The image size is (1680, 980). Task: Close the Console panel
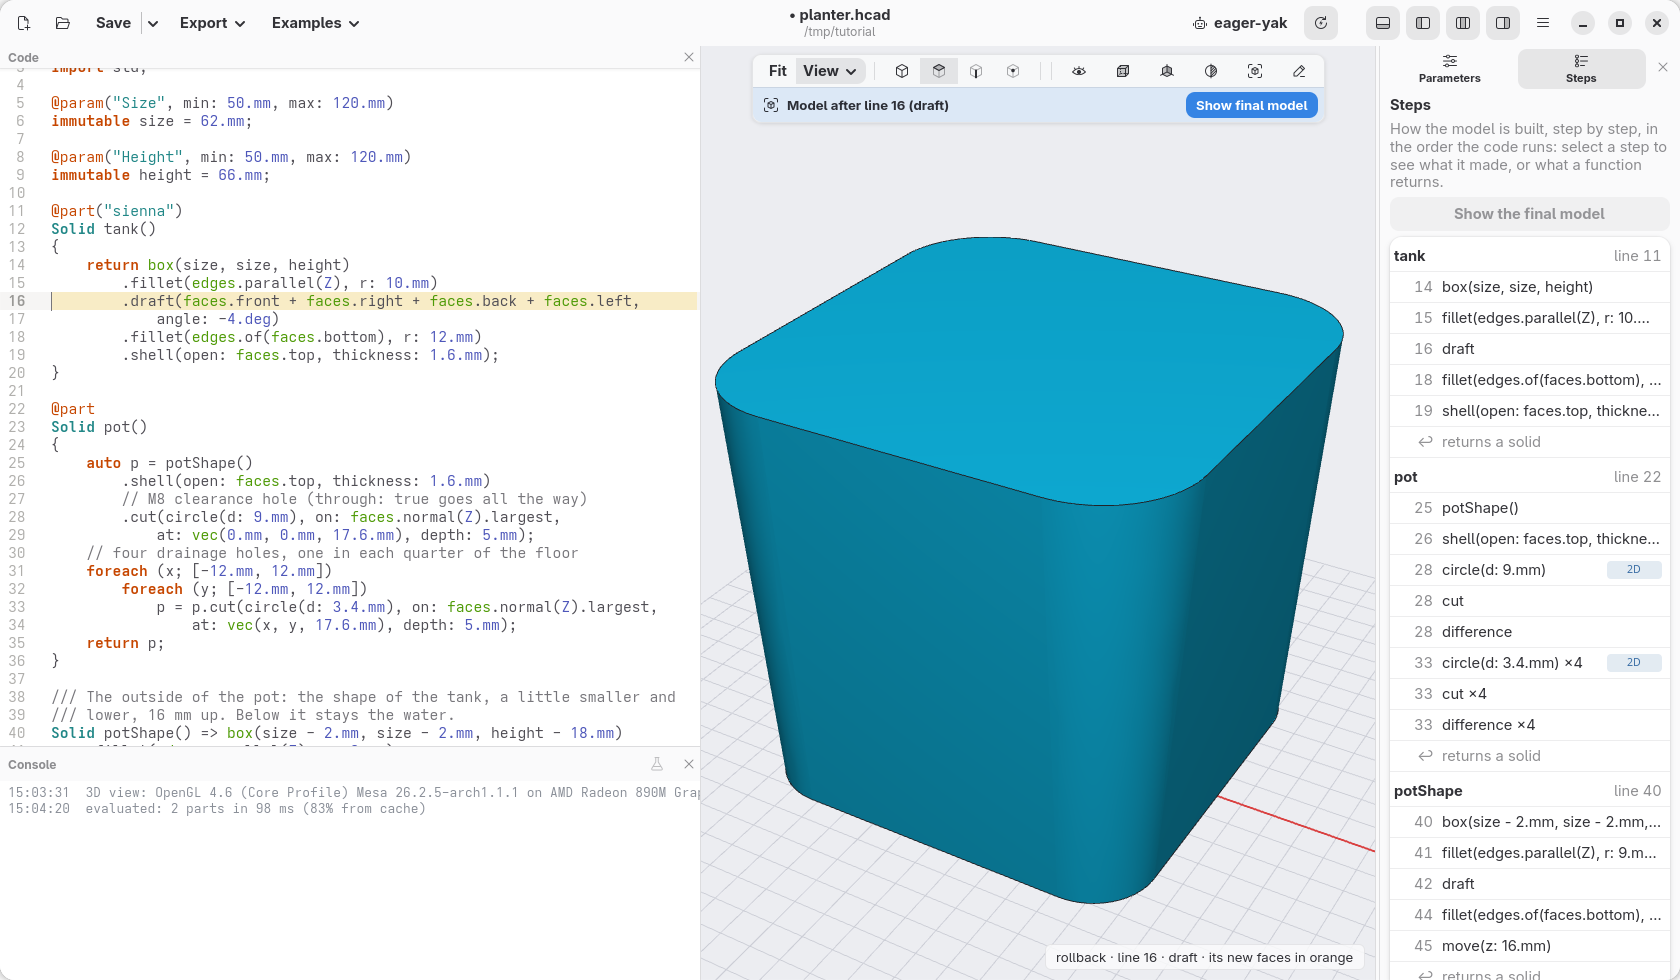pos(689,764)
